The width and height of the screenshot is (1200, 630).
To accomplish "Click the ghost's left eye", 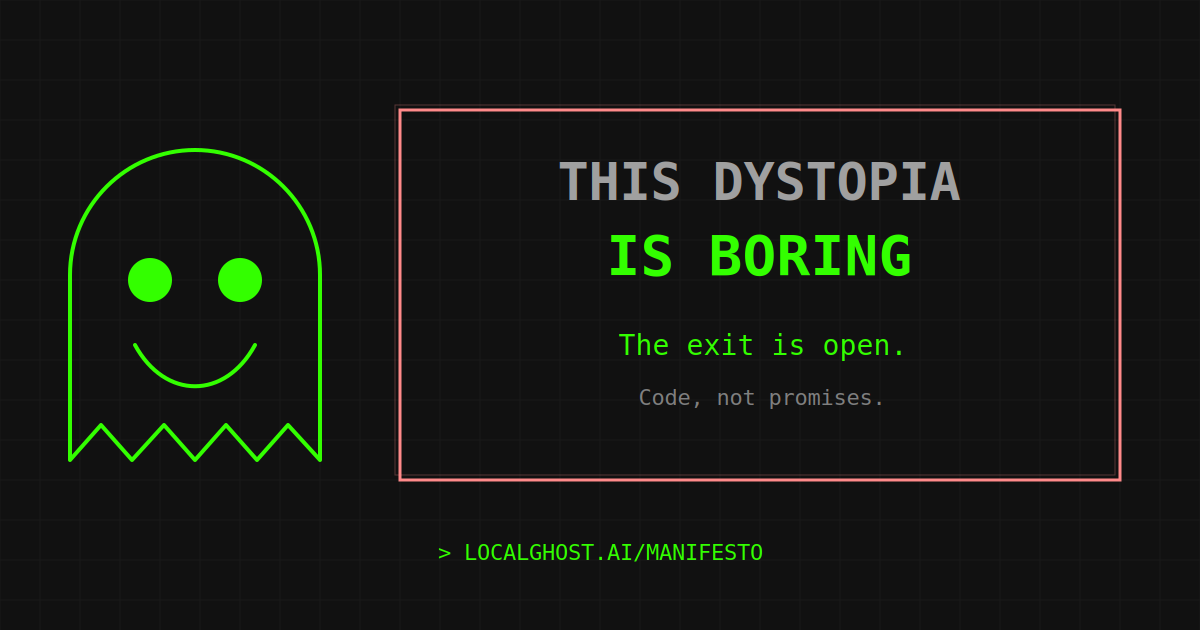I will (150, 278).
